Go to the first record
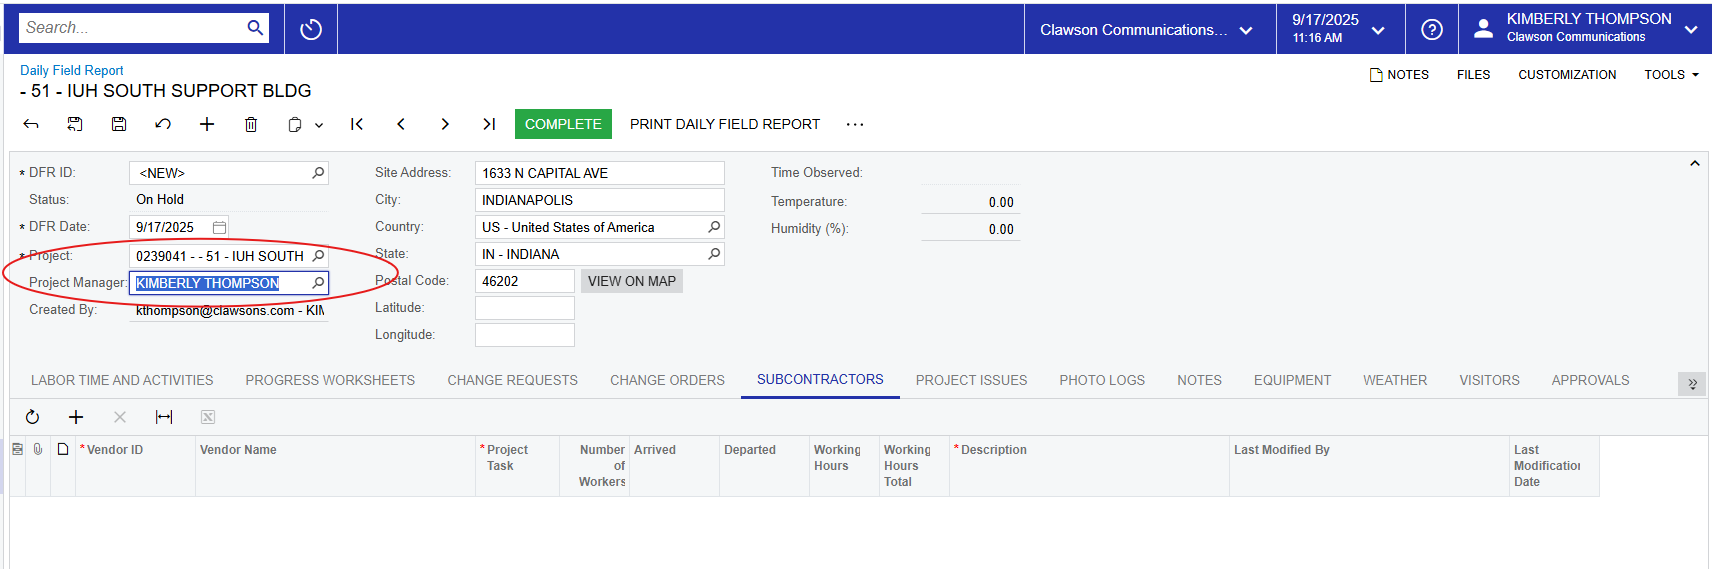This screenshot has width=1712, height=569. 357,124
